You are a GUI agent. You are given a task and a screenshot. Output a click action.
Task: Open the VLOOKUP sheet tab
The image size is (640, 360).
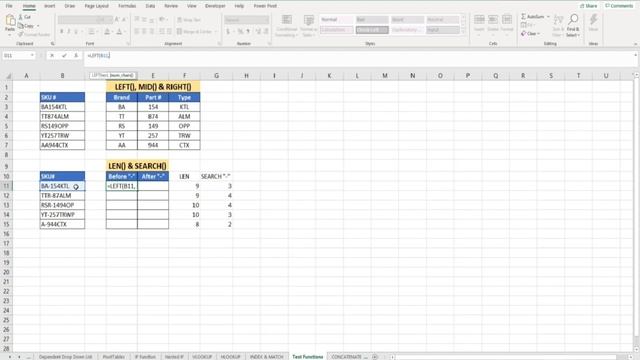[x=202, y=357]
